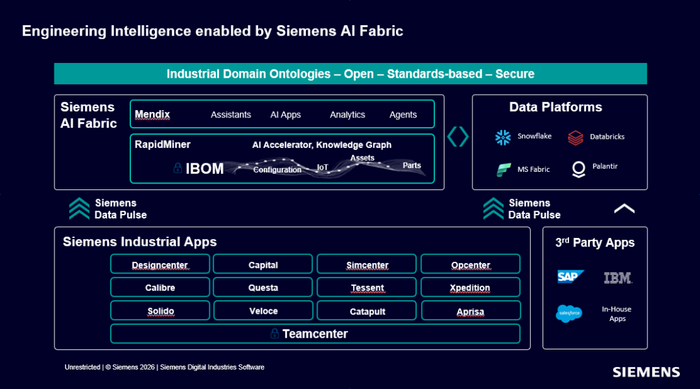This screenshot has height=389, width=700.
Task: Click the lock icon beside IBOM
Action: [177, 168]
